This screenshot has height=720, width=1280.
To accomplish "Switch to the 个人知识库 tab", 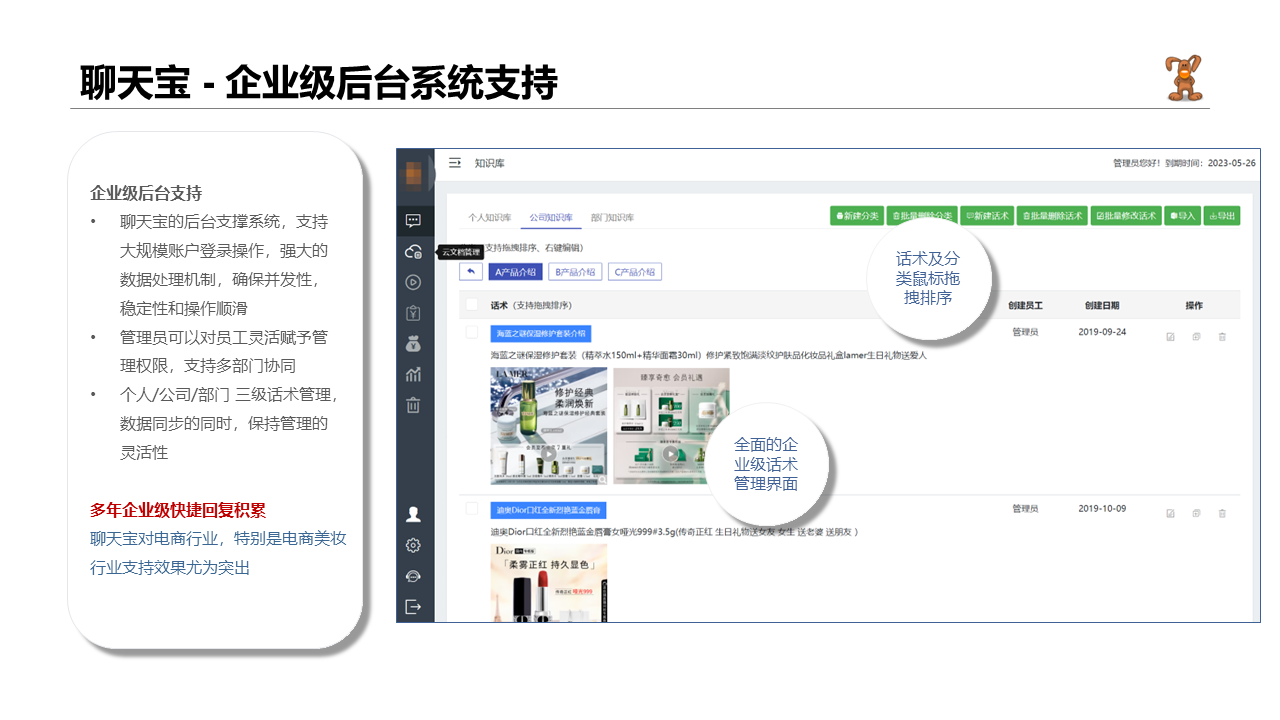I will [x=491, y=216].
